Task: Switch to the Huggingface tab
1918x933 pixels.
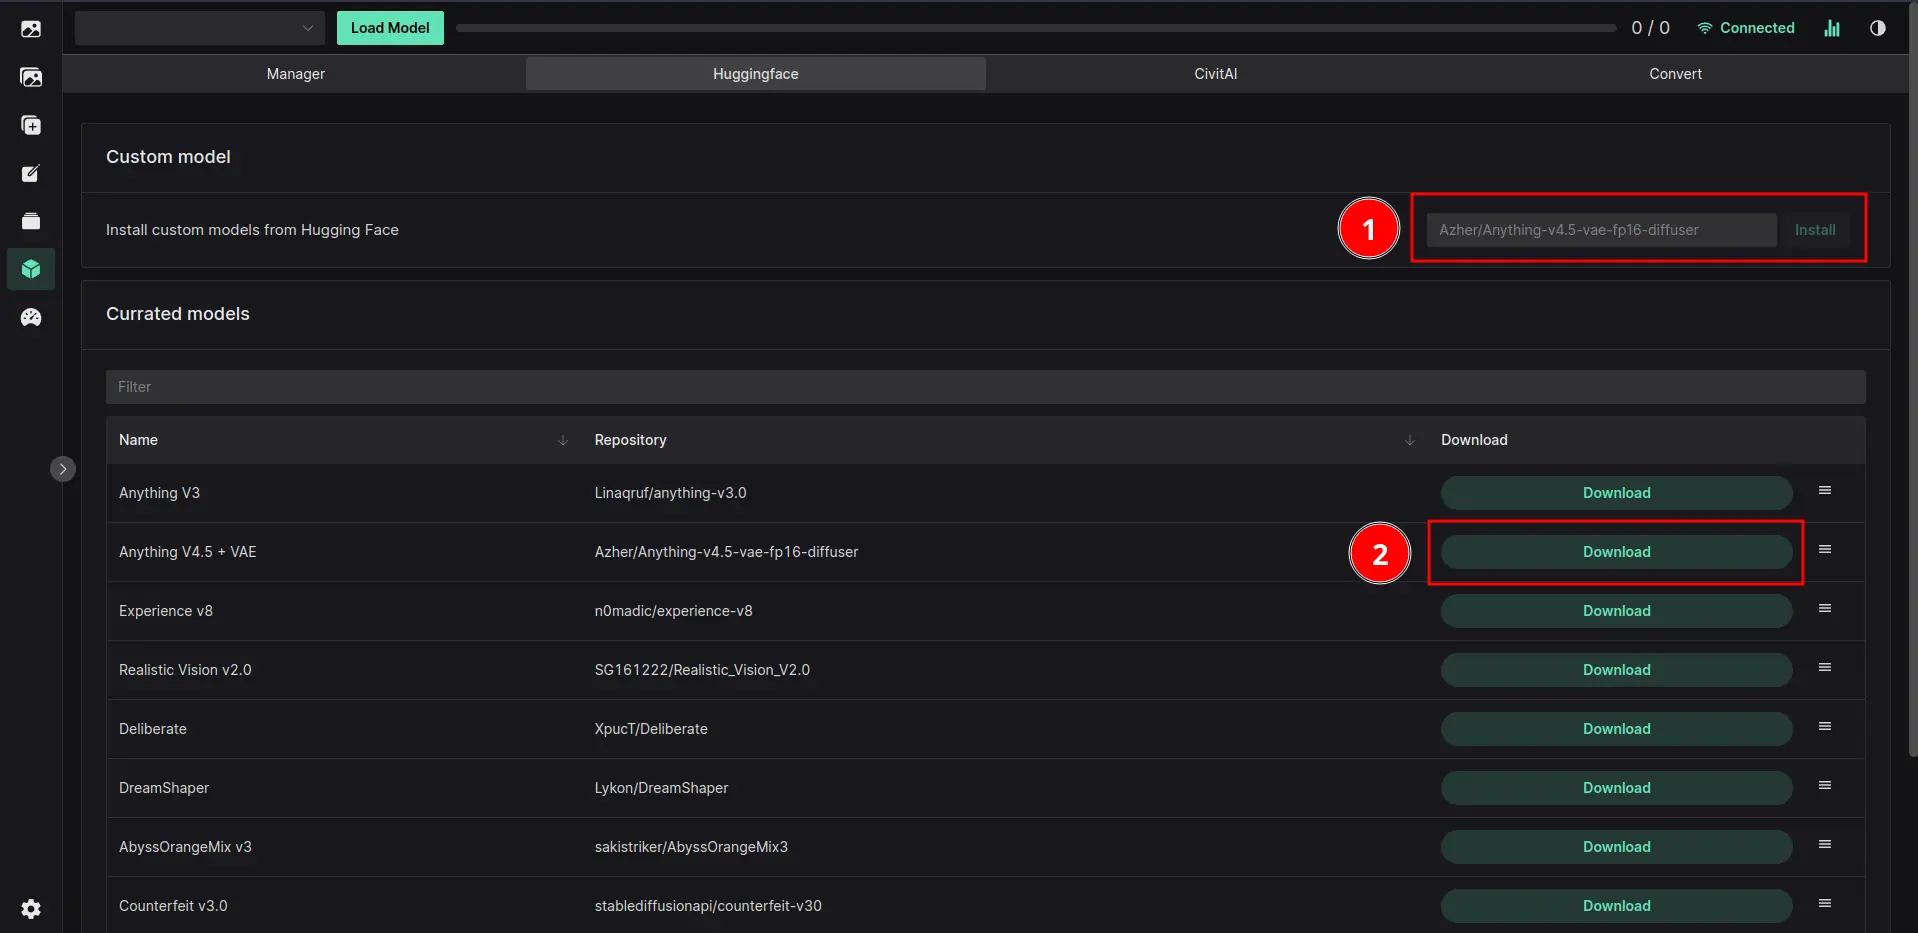Action: point(756,74)
